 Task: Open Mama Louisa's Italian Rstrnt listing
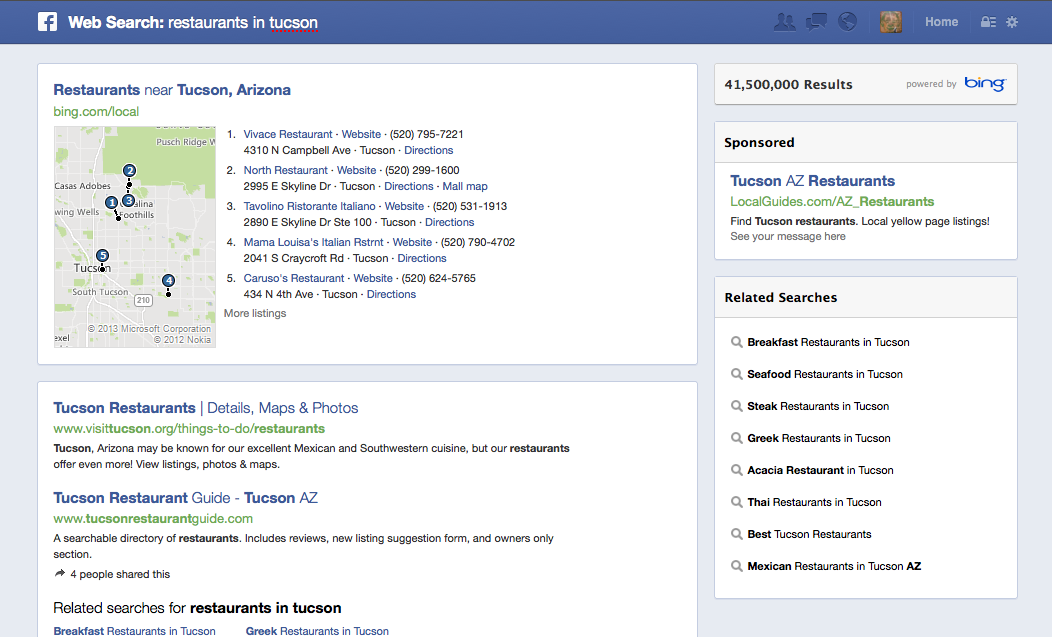(x=313, y=242)
